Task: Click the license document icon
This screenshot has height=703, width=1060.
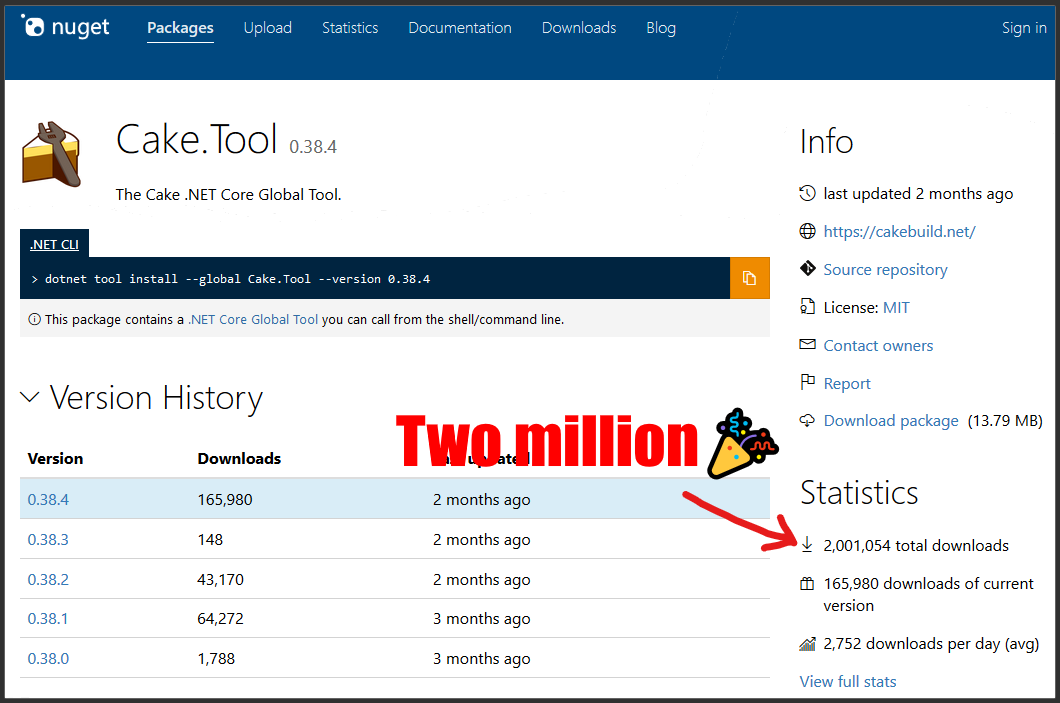Action: pos(807,306)
